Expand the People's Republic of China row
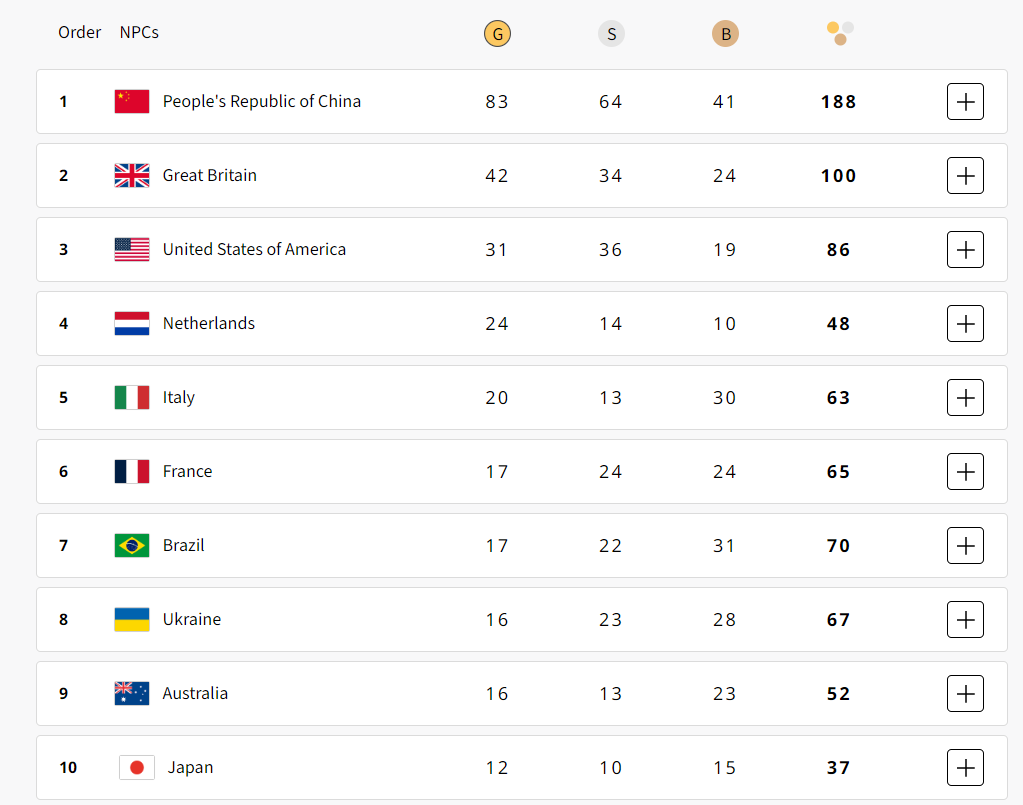The width and height of the screenshot is (1023, 805). click(965, 101)
